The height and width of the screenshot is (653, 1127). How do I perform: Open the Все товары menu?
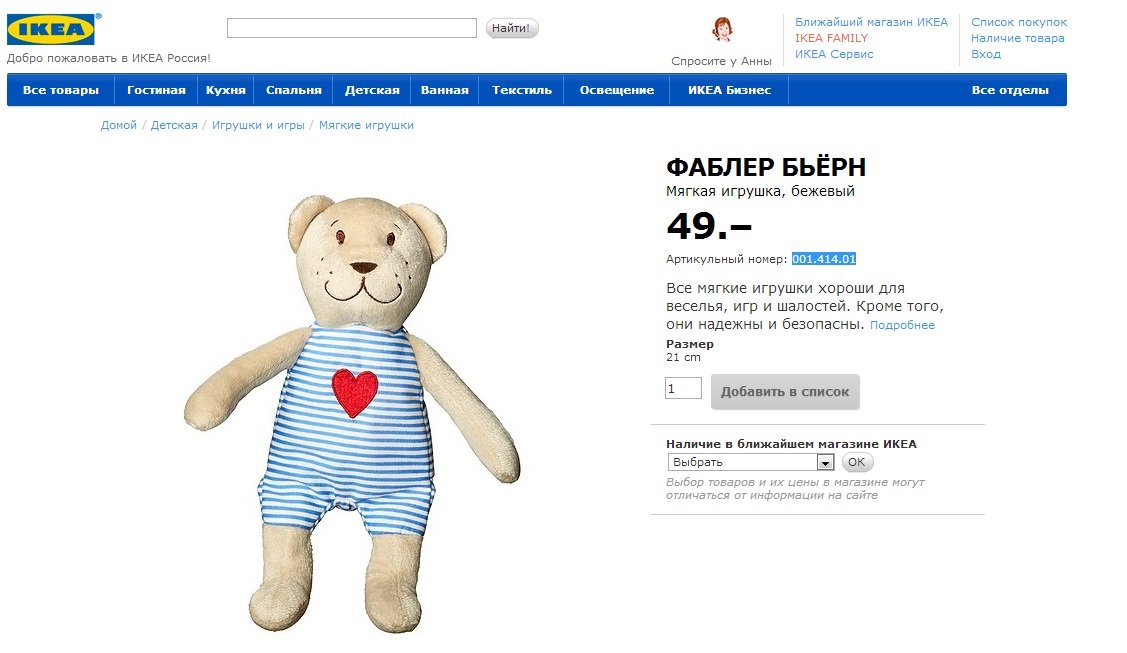click(x=61, y=90)
